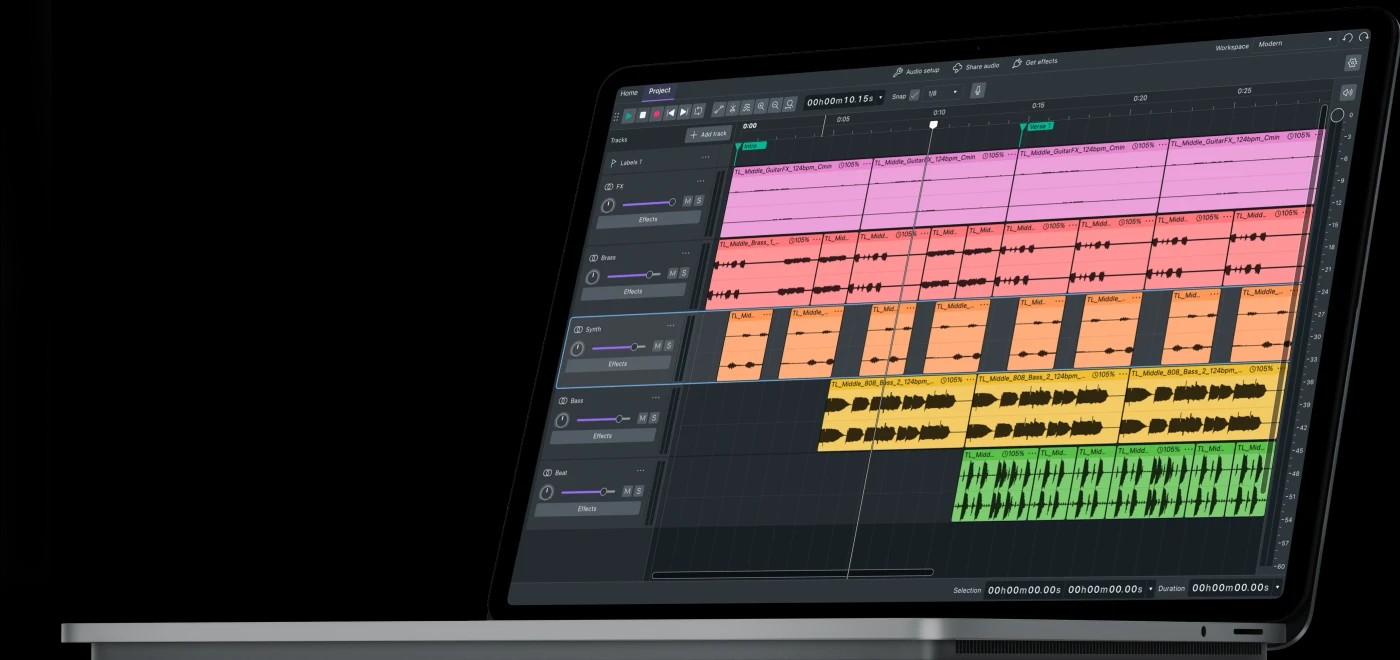Image resolution: width=1400 pixels, height=660 pixels.
Task: Toggle loop playback icon
Action: [698, 111]
